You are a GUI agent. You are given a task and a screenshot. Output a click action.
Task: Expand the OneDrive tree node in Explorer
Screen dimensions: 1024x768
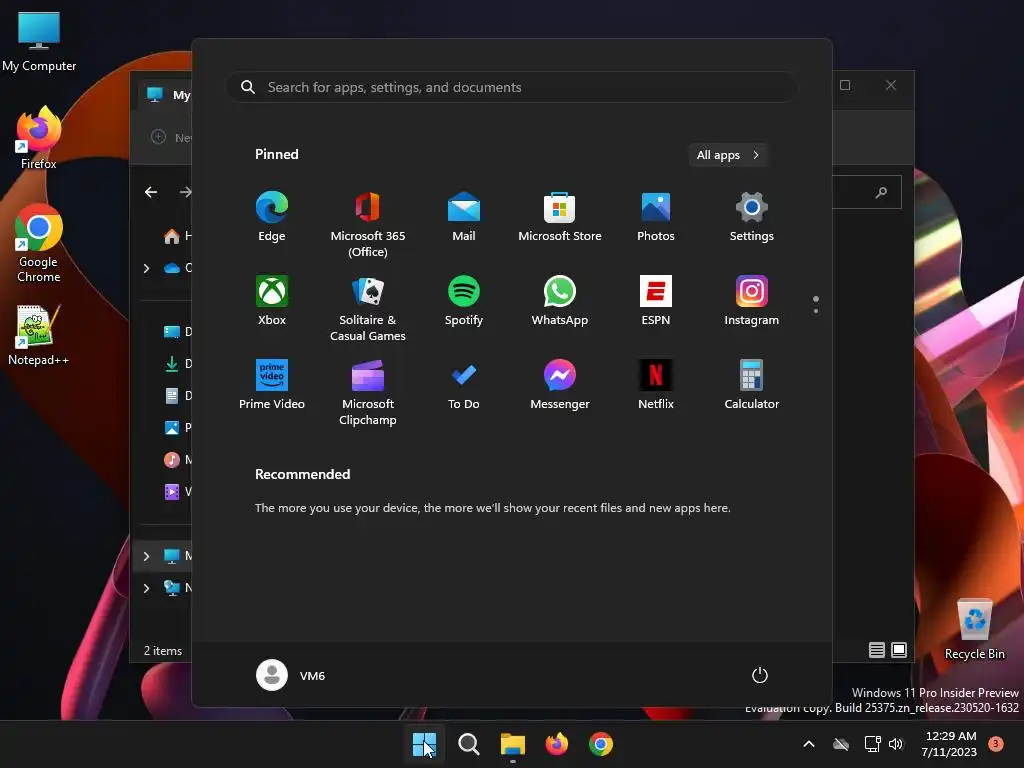146,268
